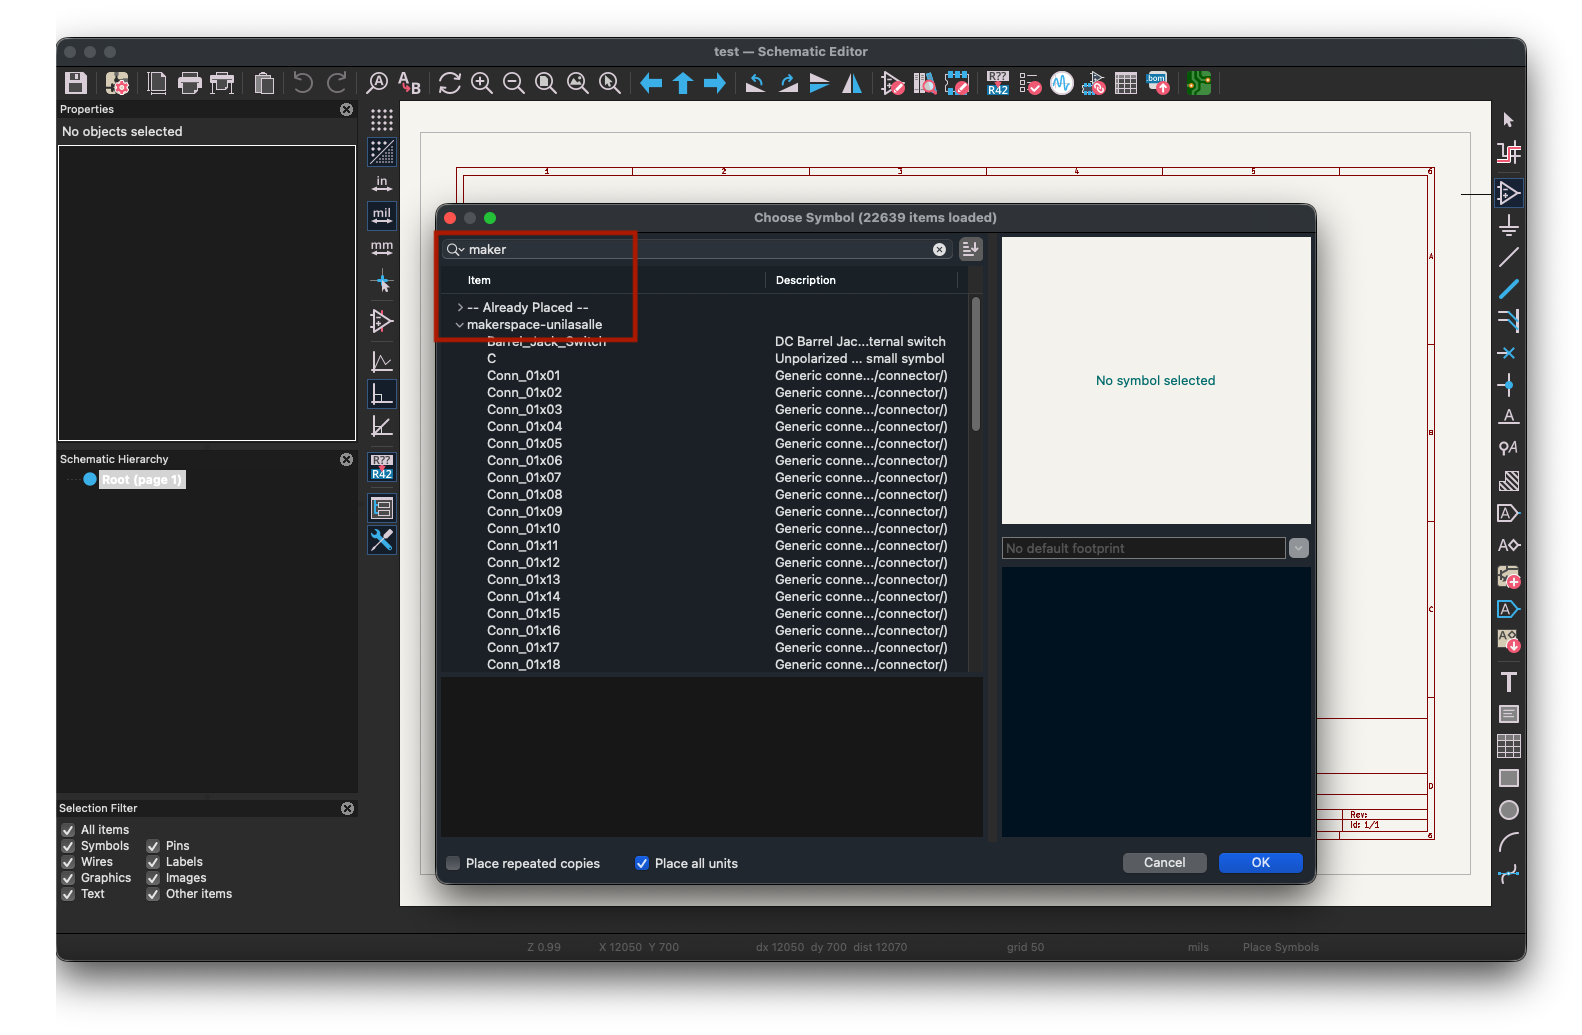Click the Save icon in the top toolbar

coord(76,83)
